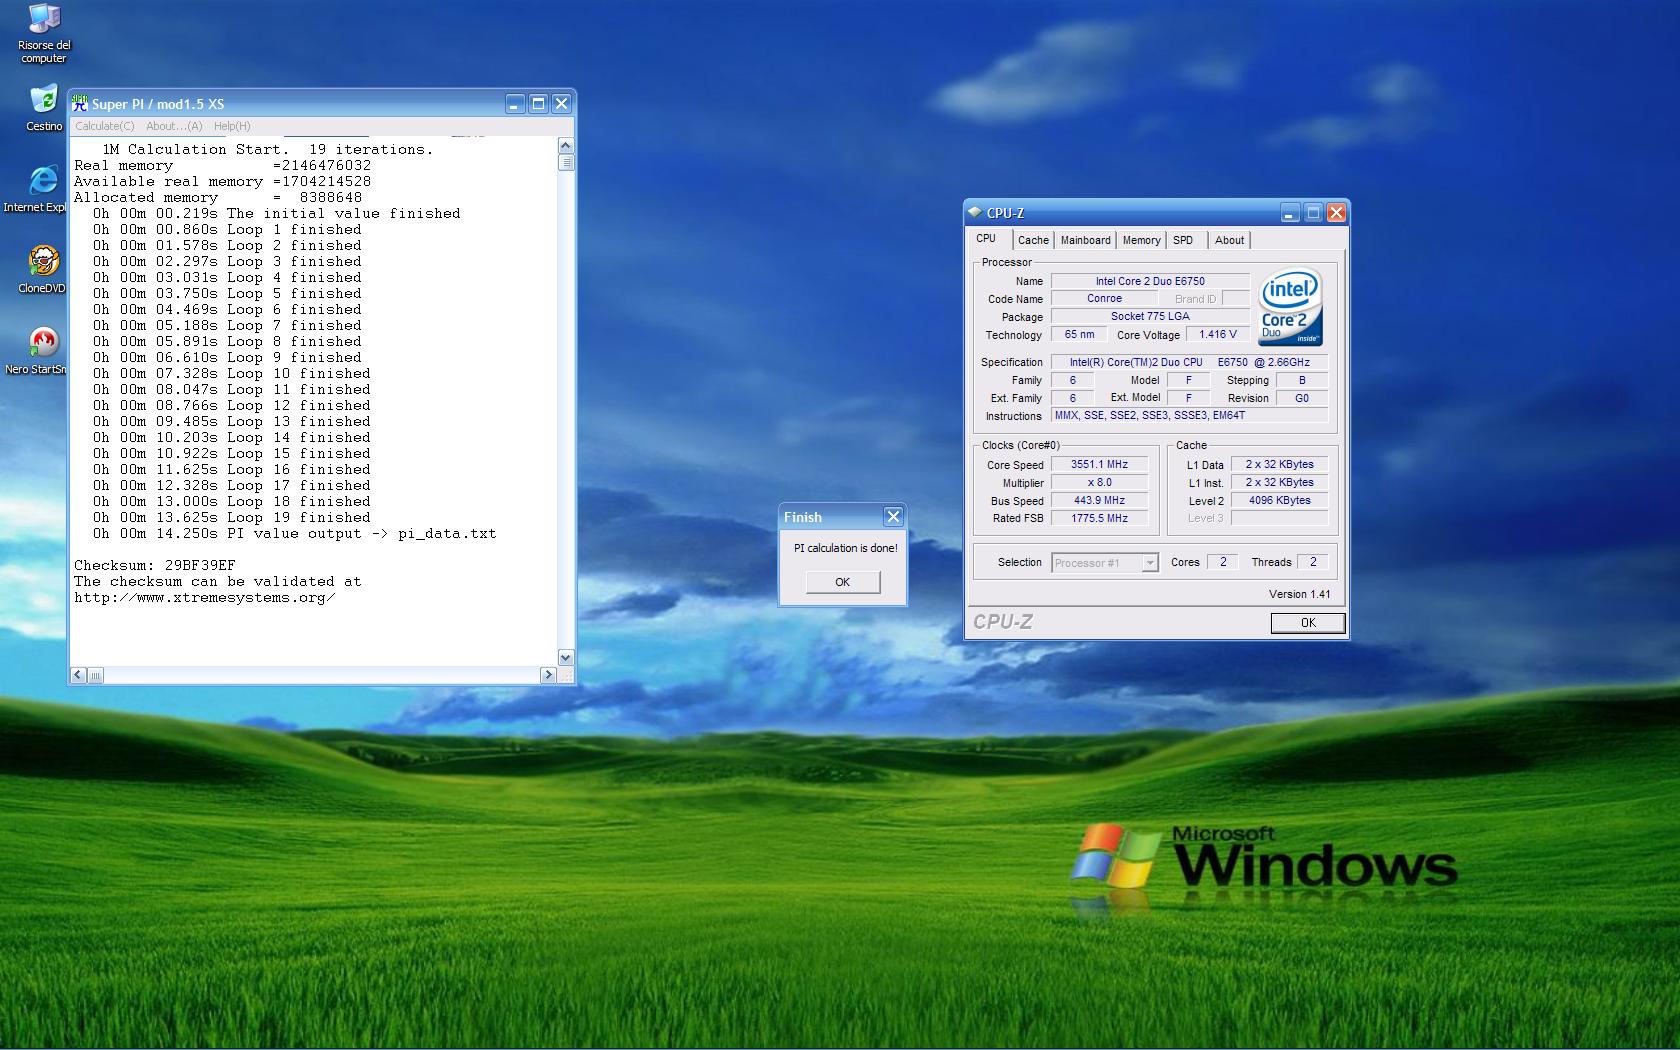Viewport: 1680px width, 1050px height.
Task: Click the CPU-Z title bar icon
Action: click(974, 212)
